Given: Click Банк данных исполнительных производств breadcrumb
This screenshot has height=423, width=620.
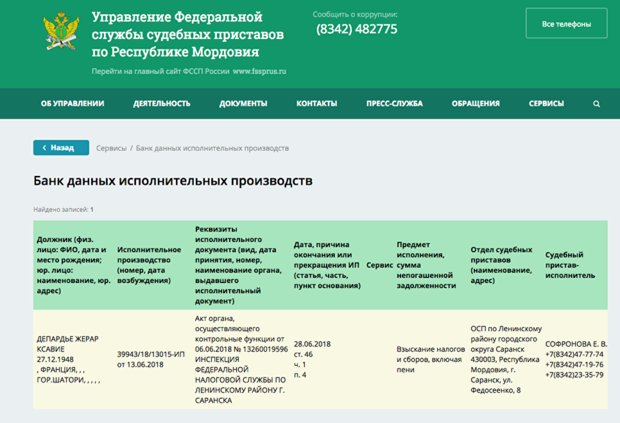Looking at the screenshot, I should click(212, 148).
